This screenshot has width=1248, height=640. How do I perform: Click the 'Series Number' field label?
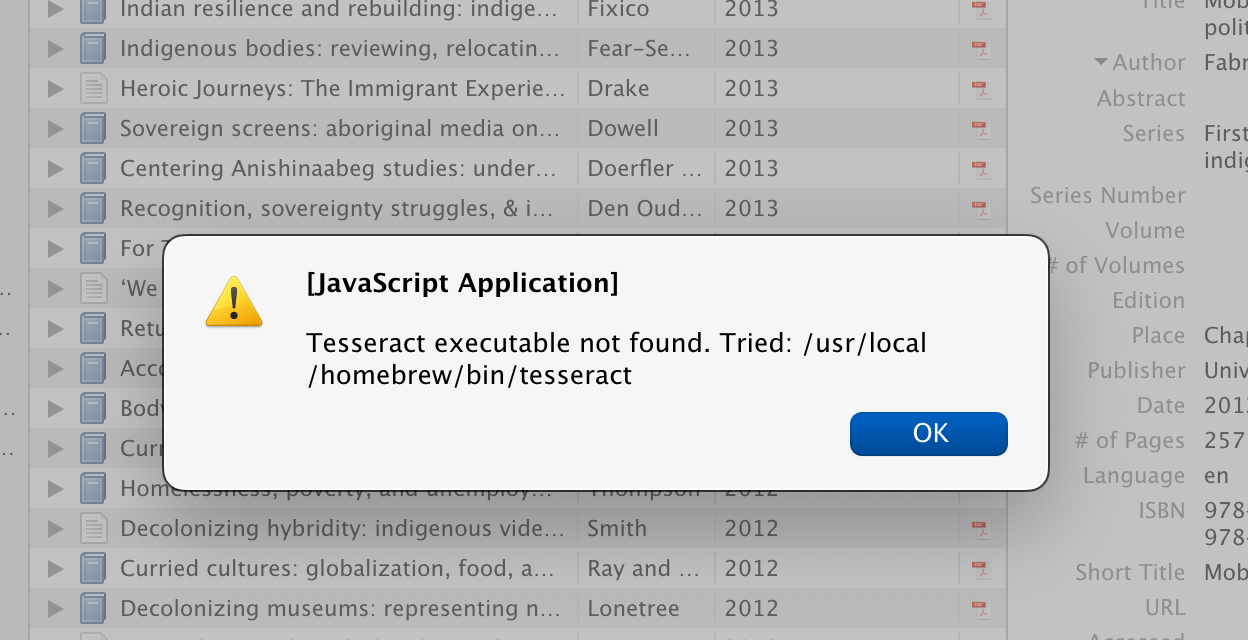click(1108, 195)
